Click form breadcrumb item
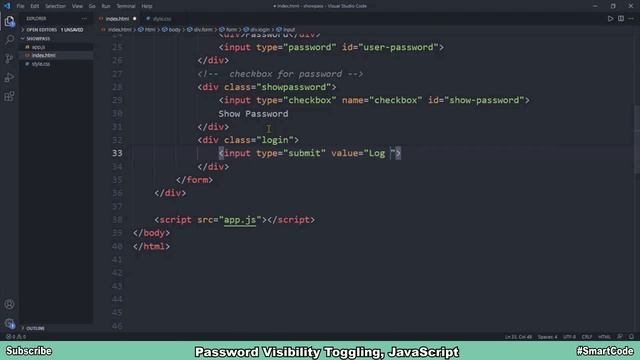 point(228,29)
